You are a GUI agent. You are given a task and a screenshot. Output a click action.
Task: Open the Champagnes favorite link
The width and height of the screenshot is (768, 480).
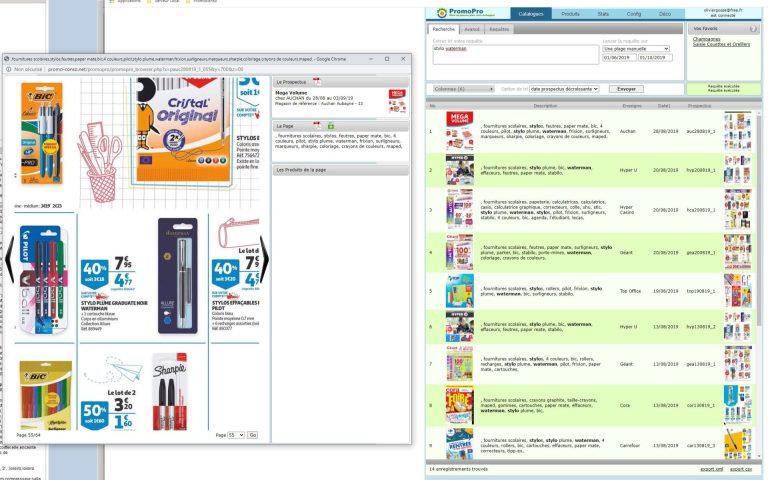tap(708, 39)
